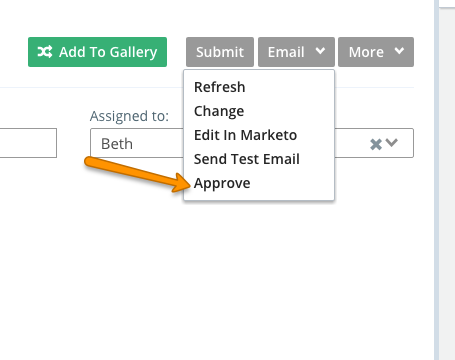Click the orange arrow pointing at Approve
This screenshot has height=360, width=455.
tap(137, 174)
